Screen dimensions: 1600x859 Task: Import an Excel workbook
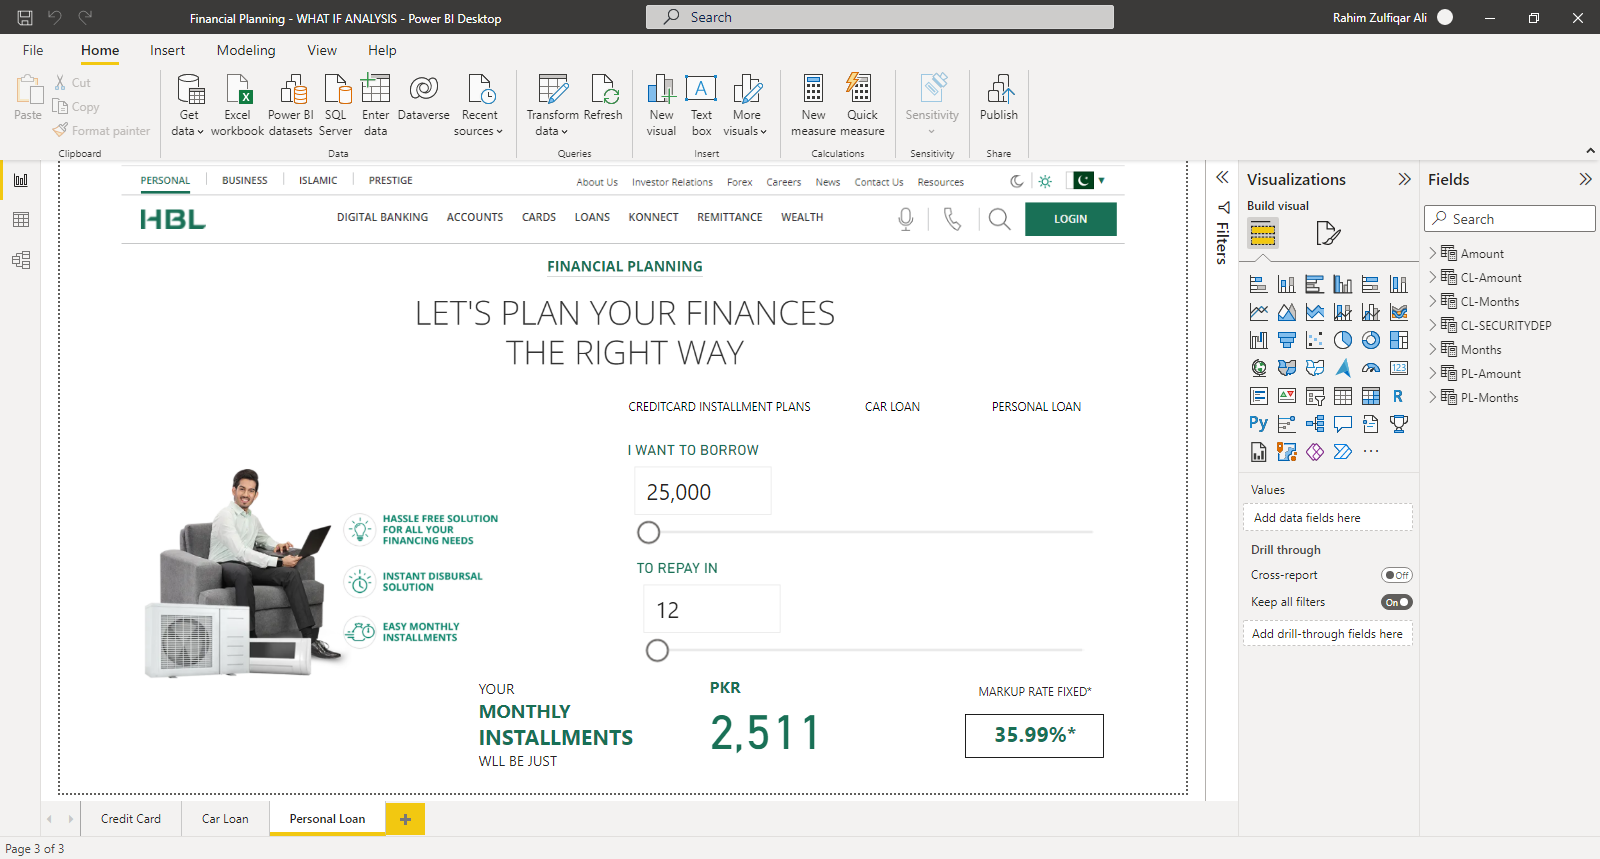click(238, 105)
